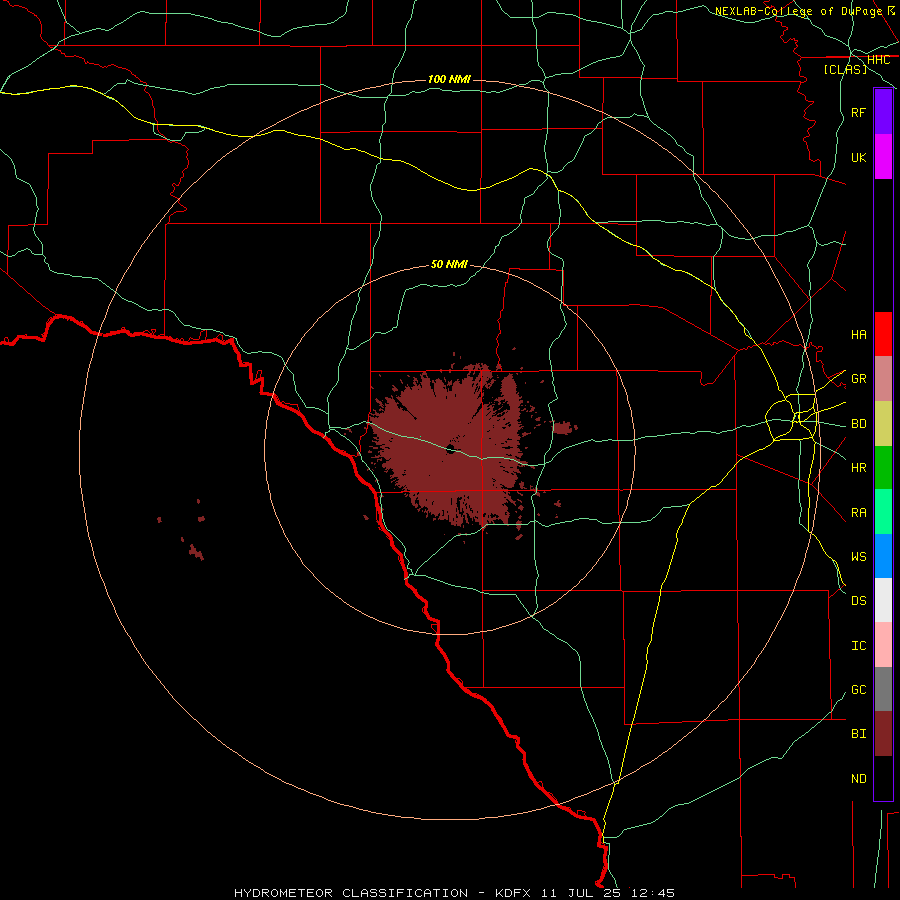
Task: Select the brown BI legend swatch
Action: click(883, 734)
